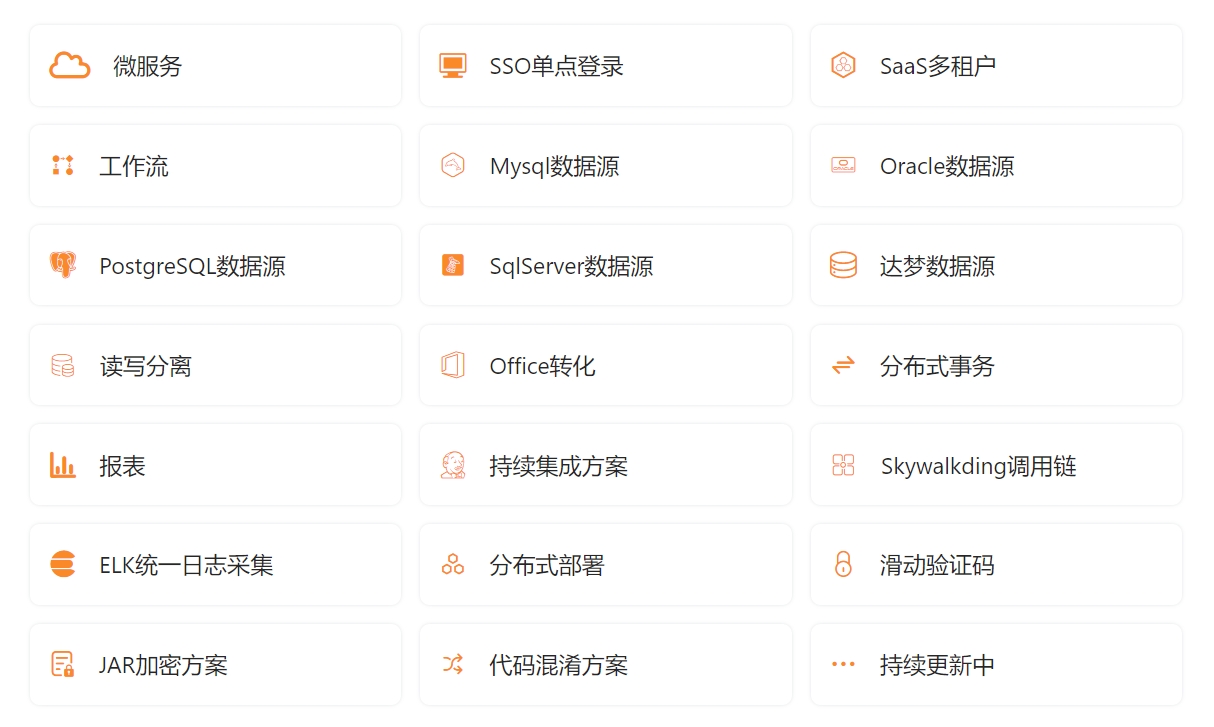Click the hexagon icon for SaaS多租户
This screenshot has width=1214, height=727.
coord(843,66)
